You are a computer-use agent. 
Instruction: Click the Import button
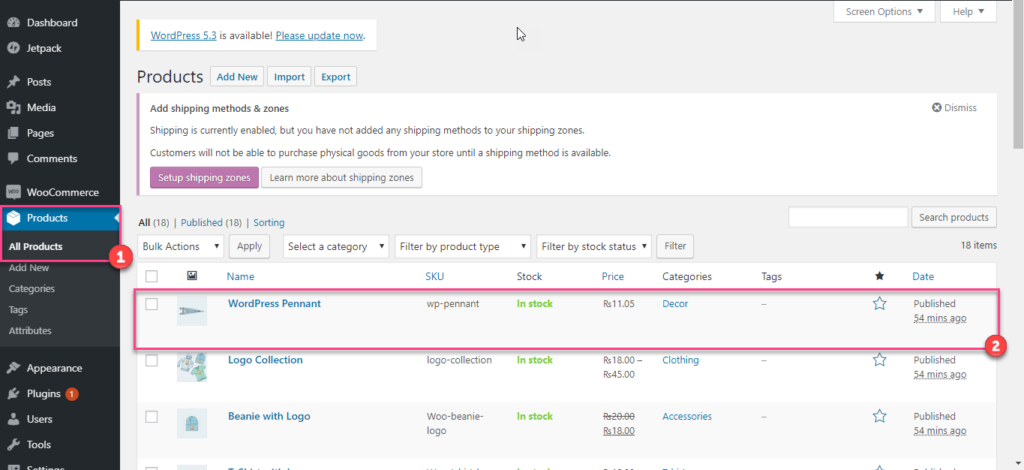point(289,77)
